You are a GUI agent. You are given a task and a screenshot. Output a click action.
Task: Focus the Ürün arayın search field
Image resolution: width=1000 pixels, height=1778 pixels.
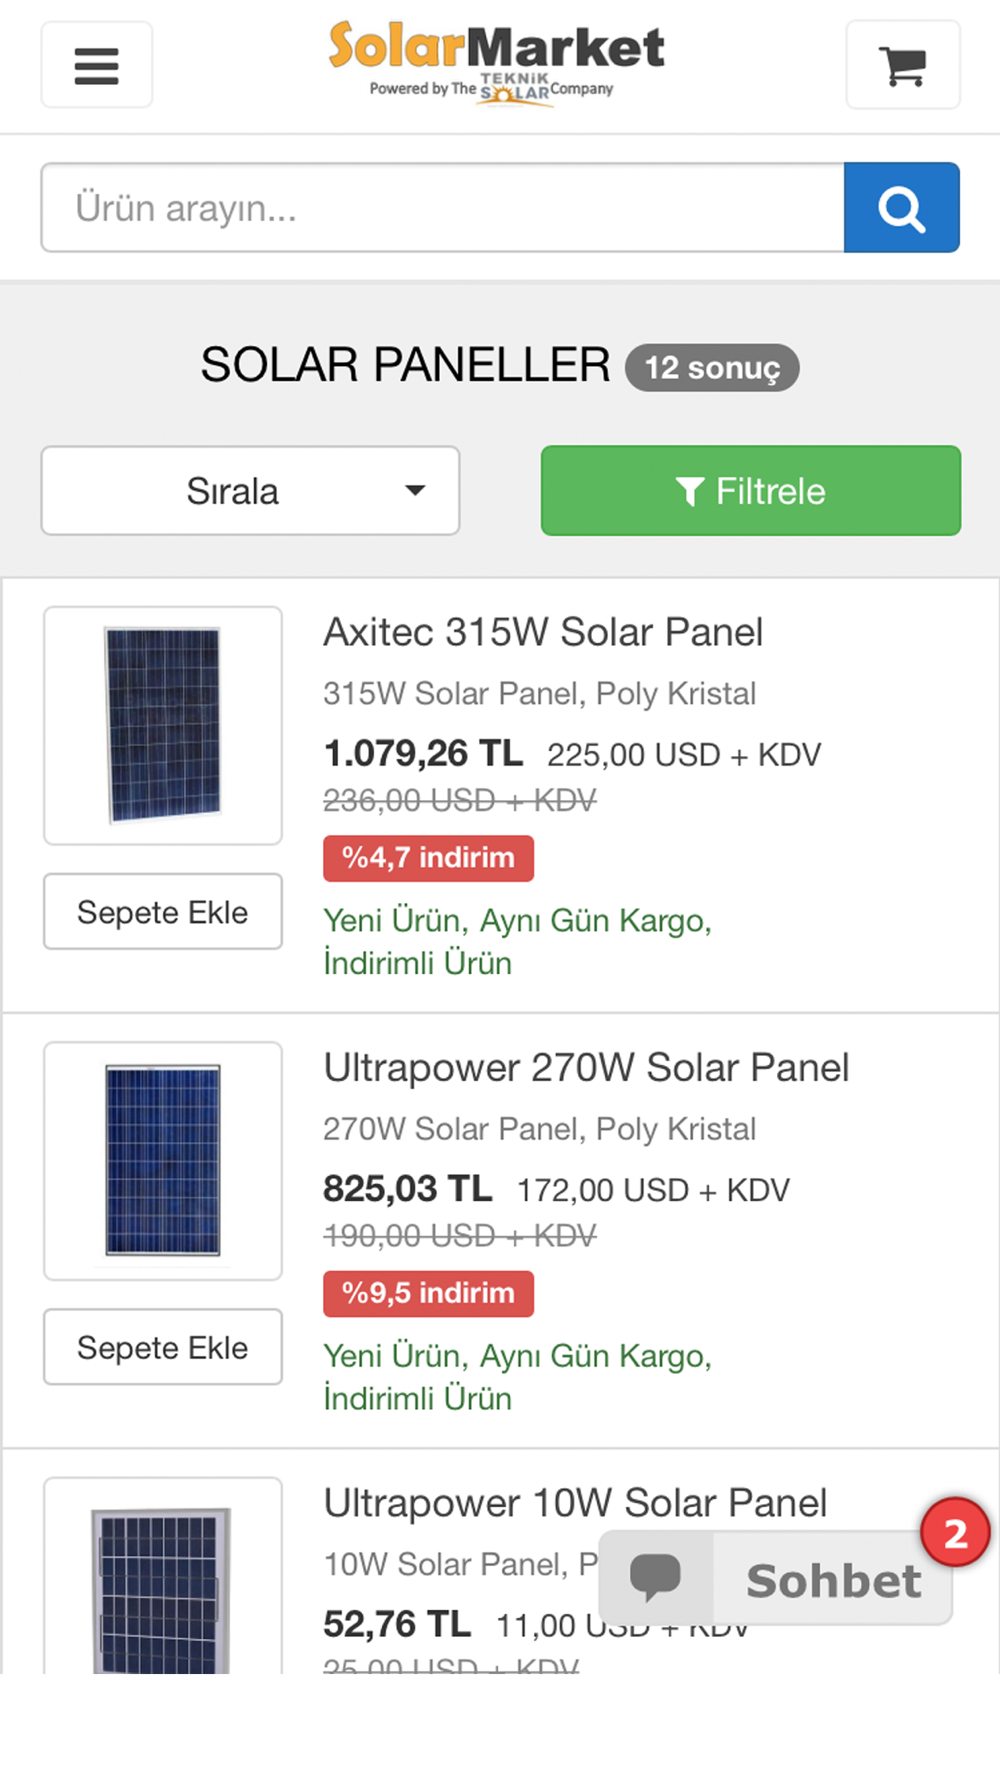tap(442, 208)
